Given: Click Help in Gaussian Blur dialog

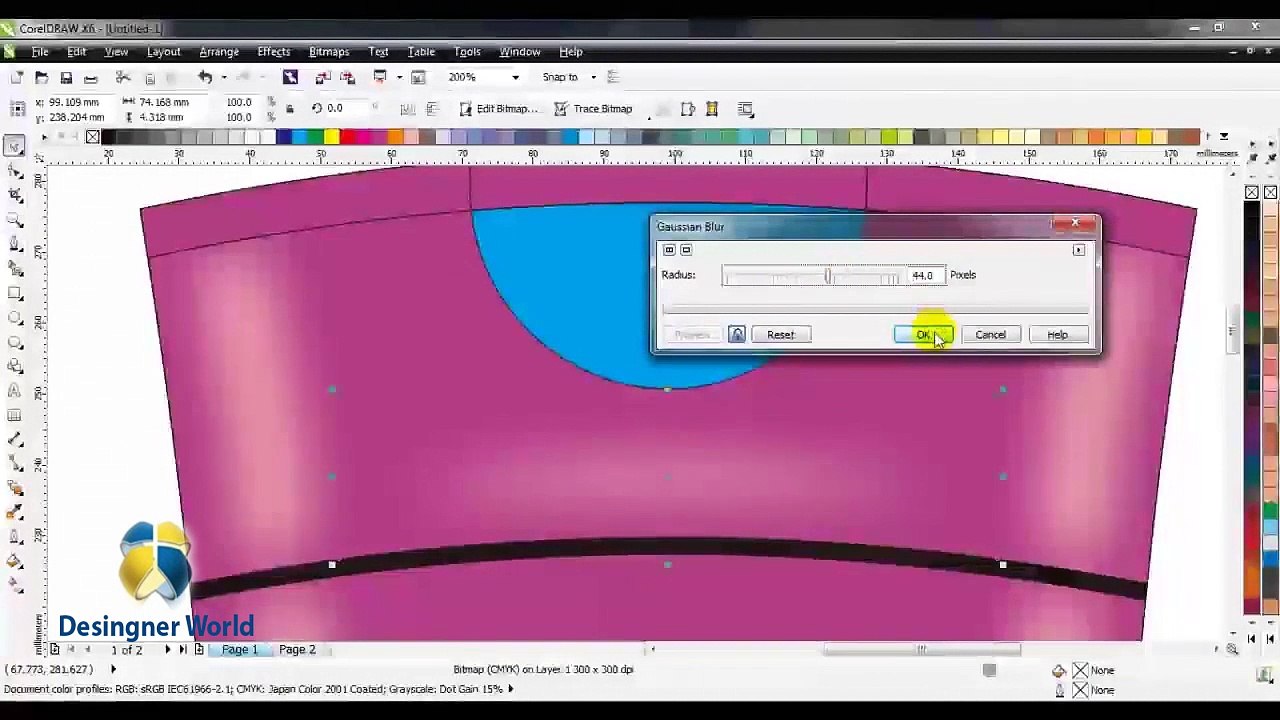Looking at the screenshot, I should click(1057, 334).
